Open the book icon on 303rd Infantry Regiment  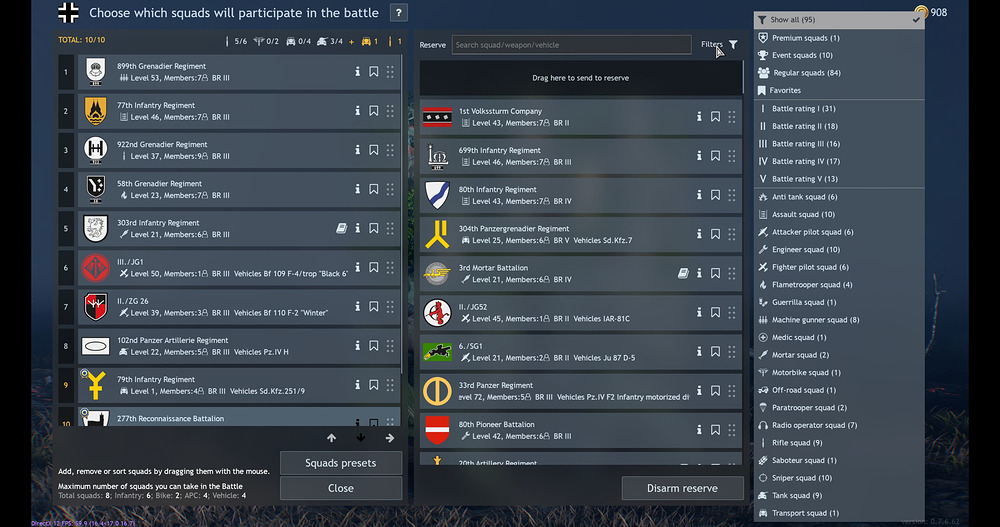(342, 228)
